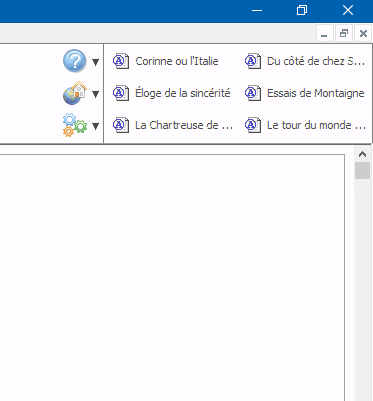
Task: Click document icon beside Le tour du monde
Action: click(253, 125)
